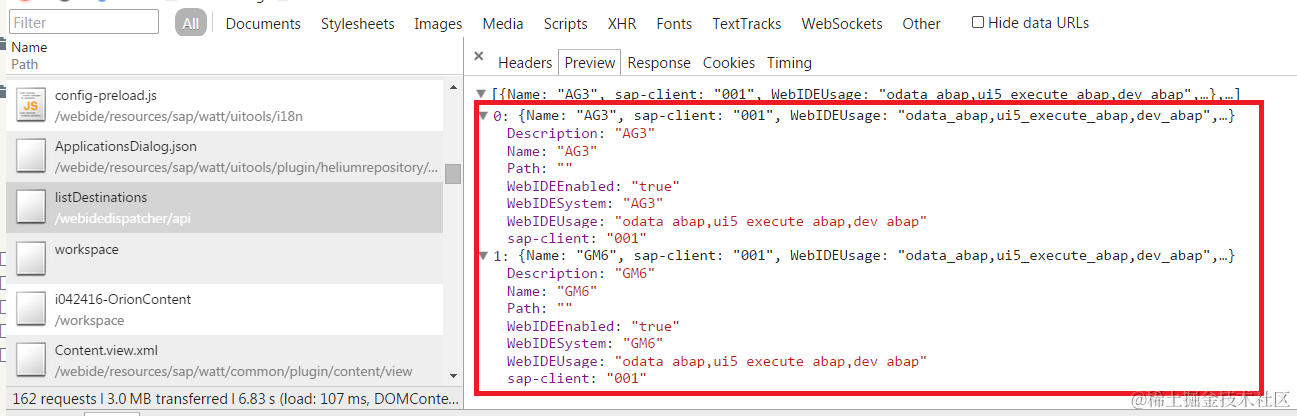Image resolution: width=1297 pixels, height=416 pixels.
Task: Switch to the Timing tab
Action: [x=789, y=62]
